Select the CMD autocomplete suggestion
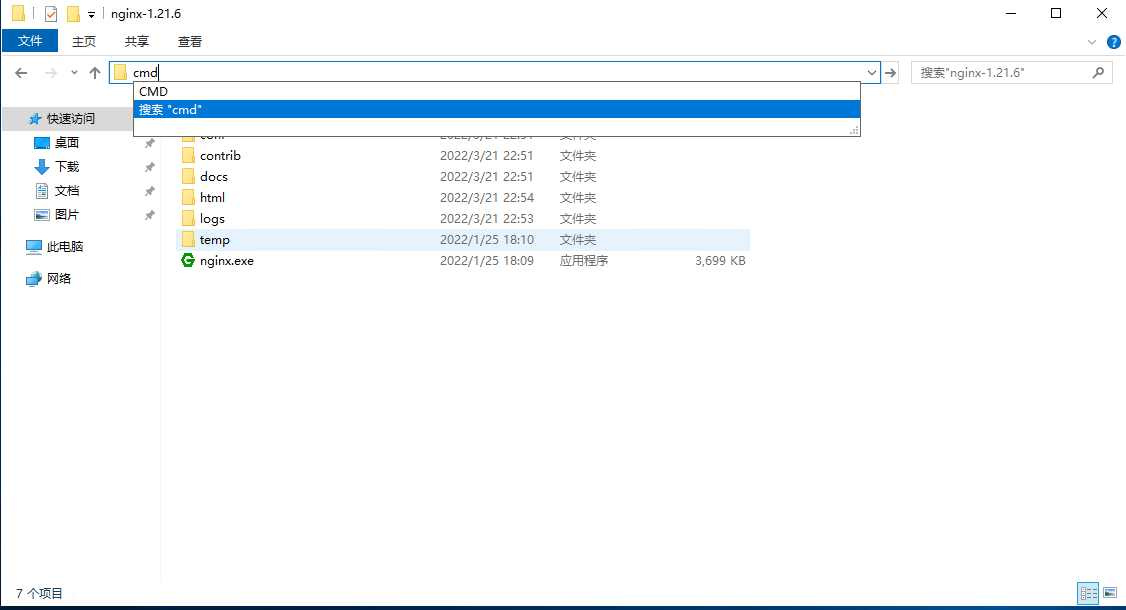This screenshot has width=1126, height=610. pyautogui.click(x=496, y=91)
